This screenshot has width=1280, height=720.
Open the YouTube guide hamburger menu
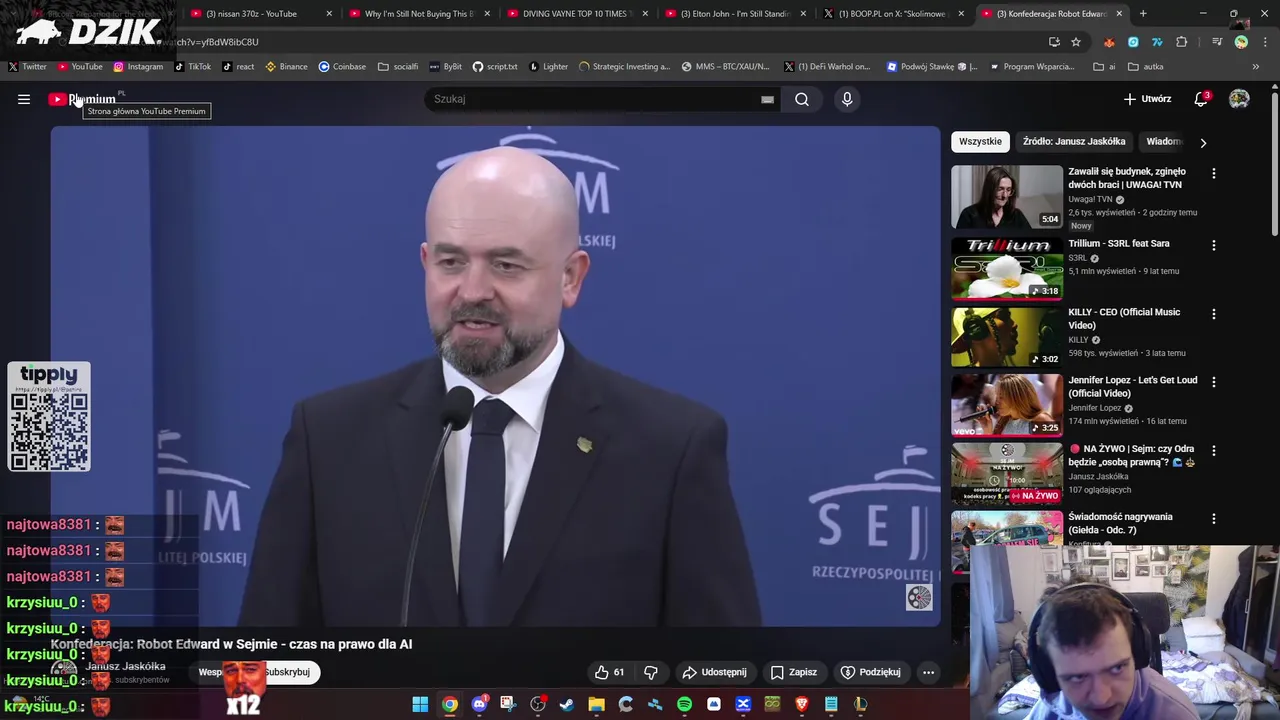click(x=24, y=99)
